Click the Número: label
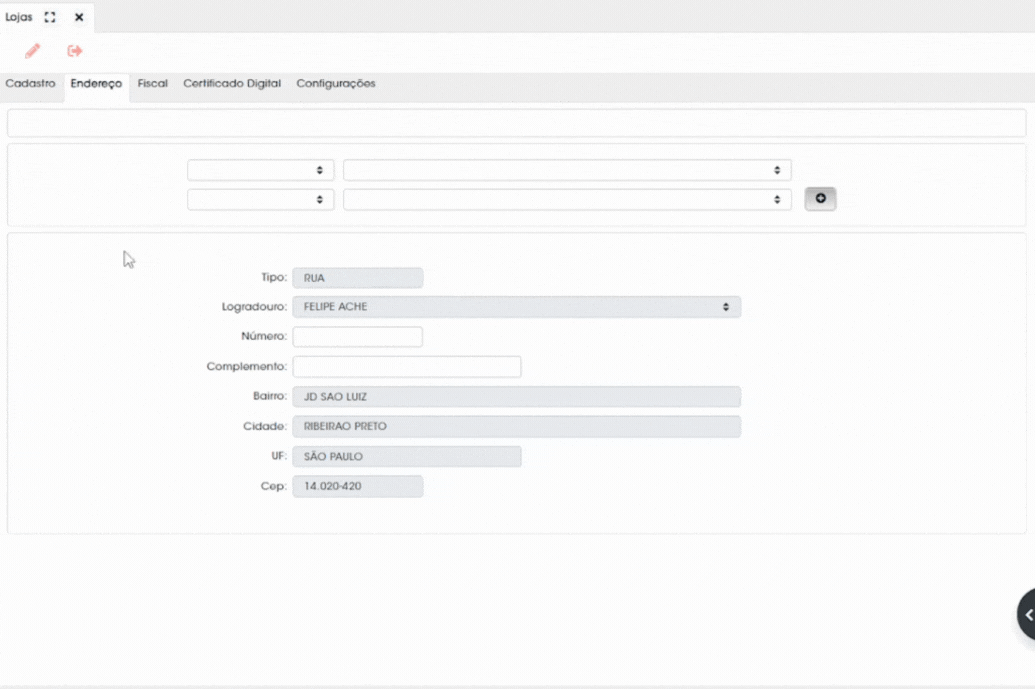Screen dimensions: 1035x689 [264, 336]
